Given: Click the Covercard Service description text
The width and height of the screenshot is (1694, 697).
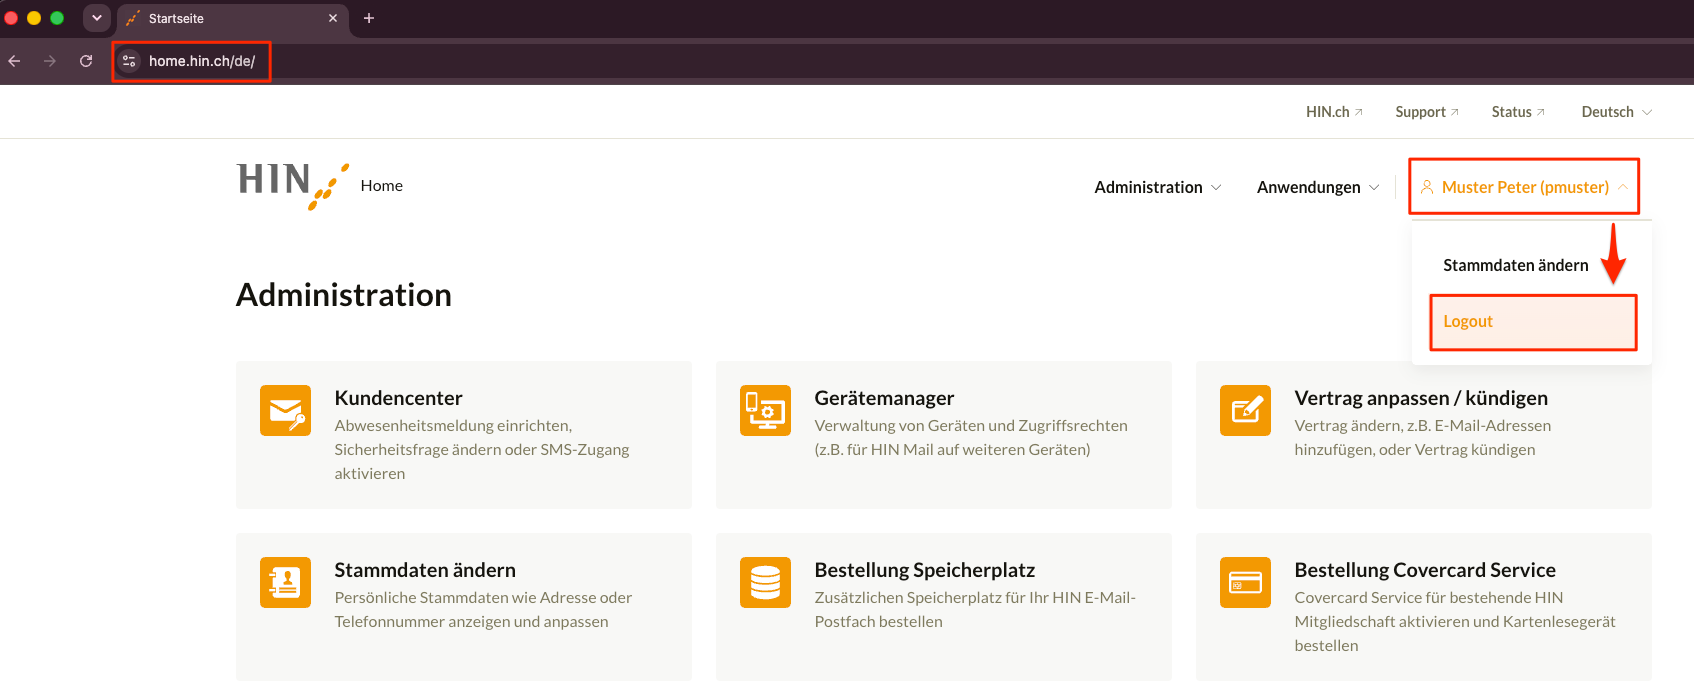Looking at the screenshot, I should click(x=1455, y=621).
